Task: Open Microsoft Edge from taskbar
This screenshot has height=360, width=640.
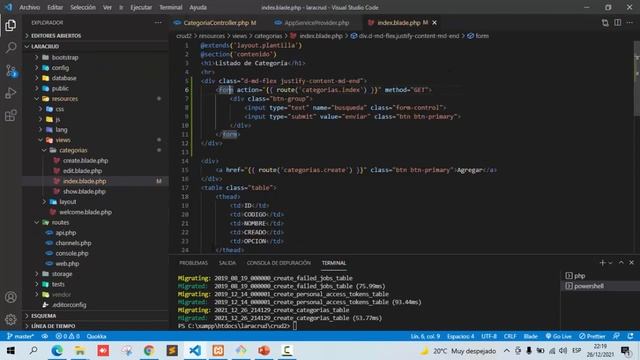Action: tap(57, 351)
